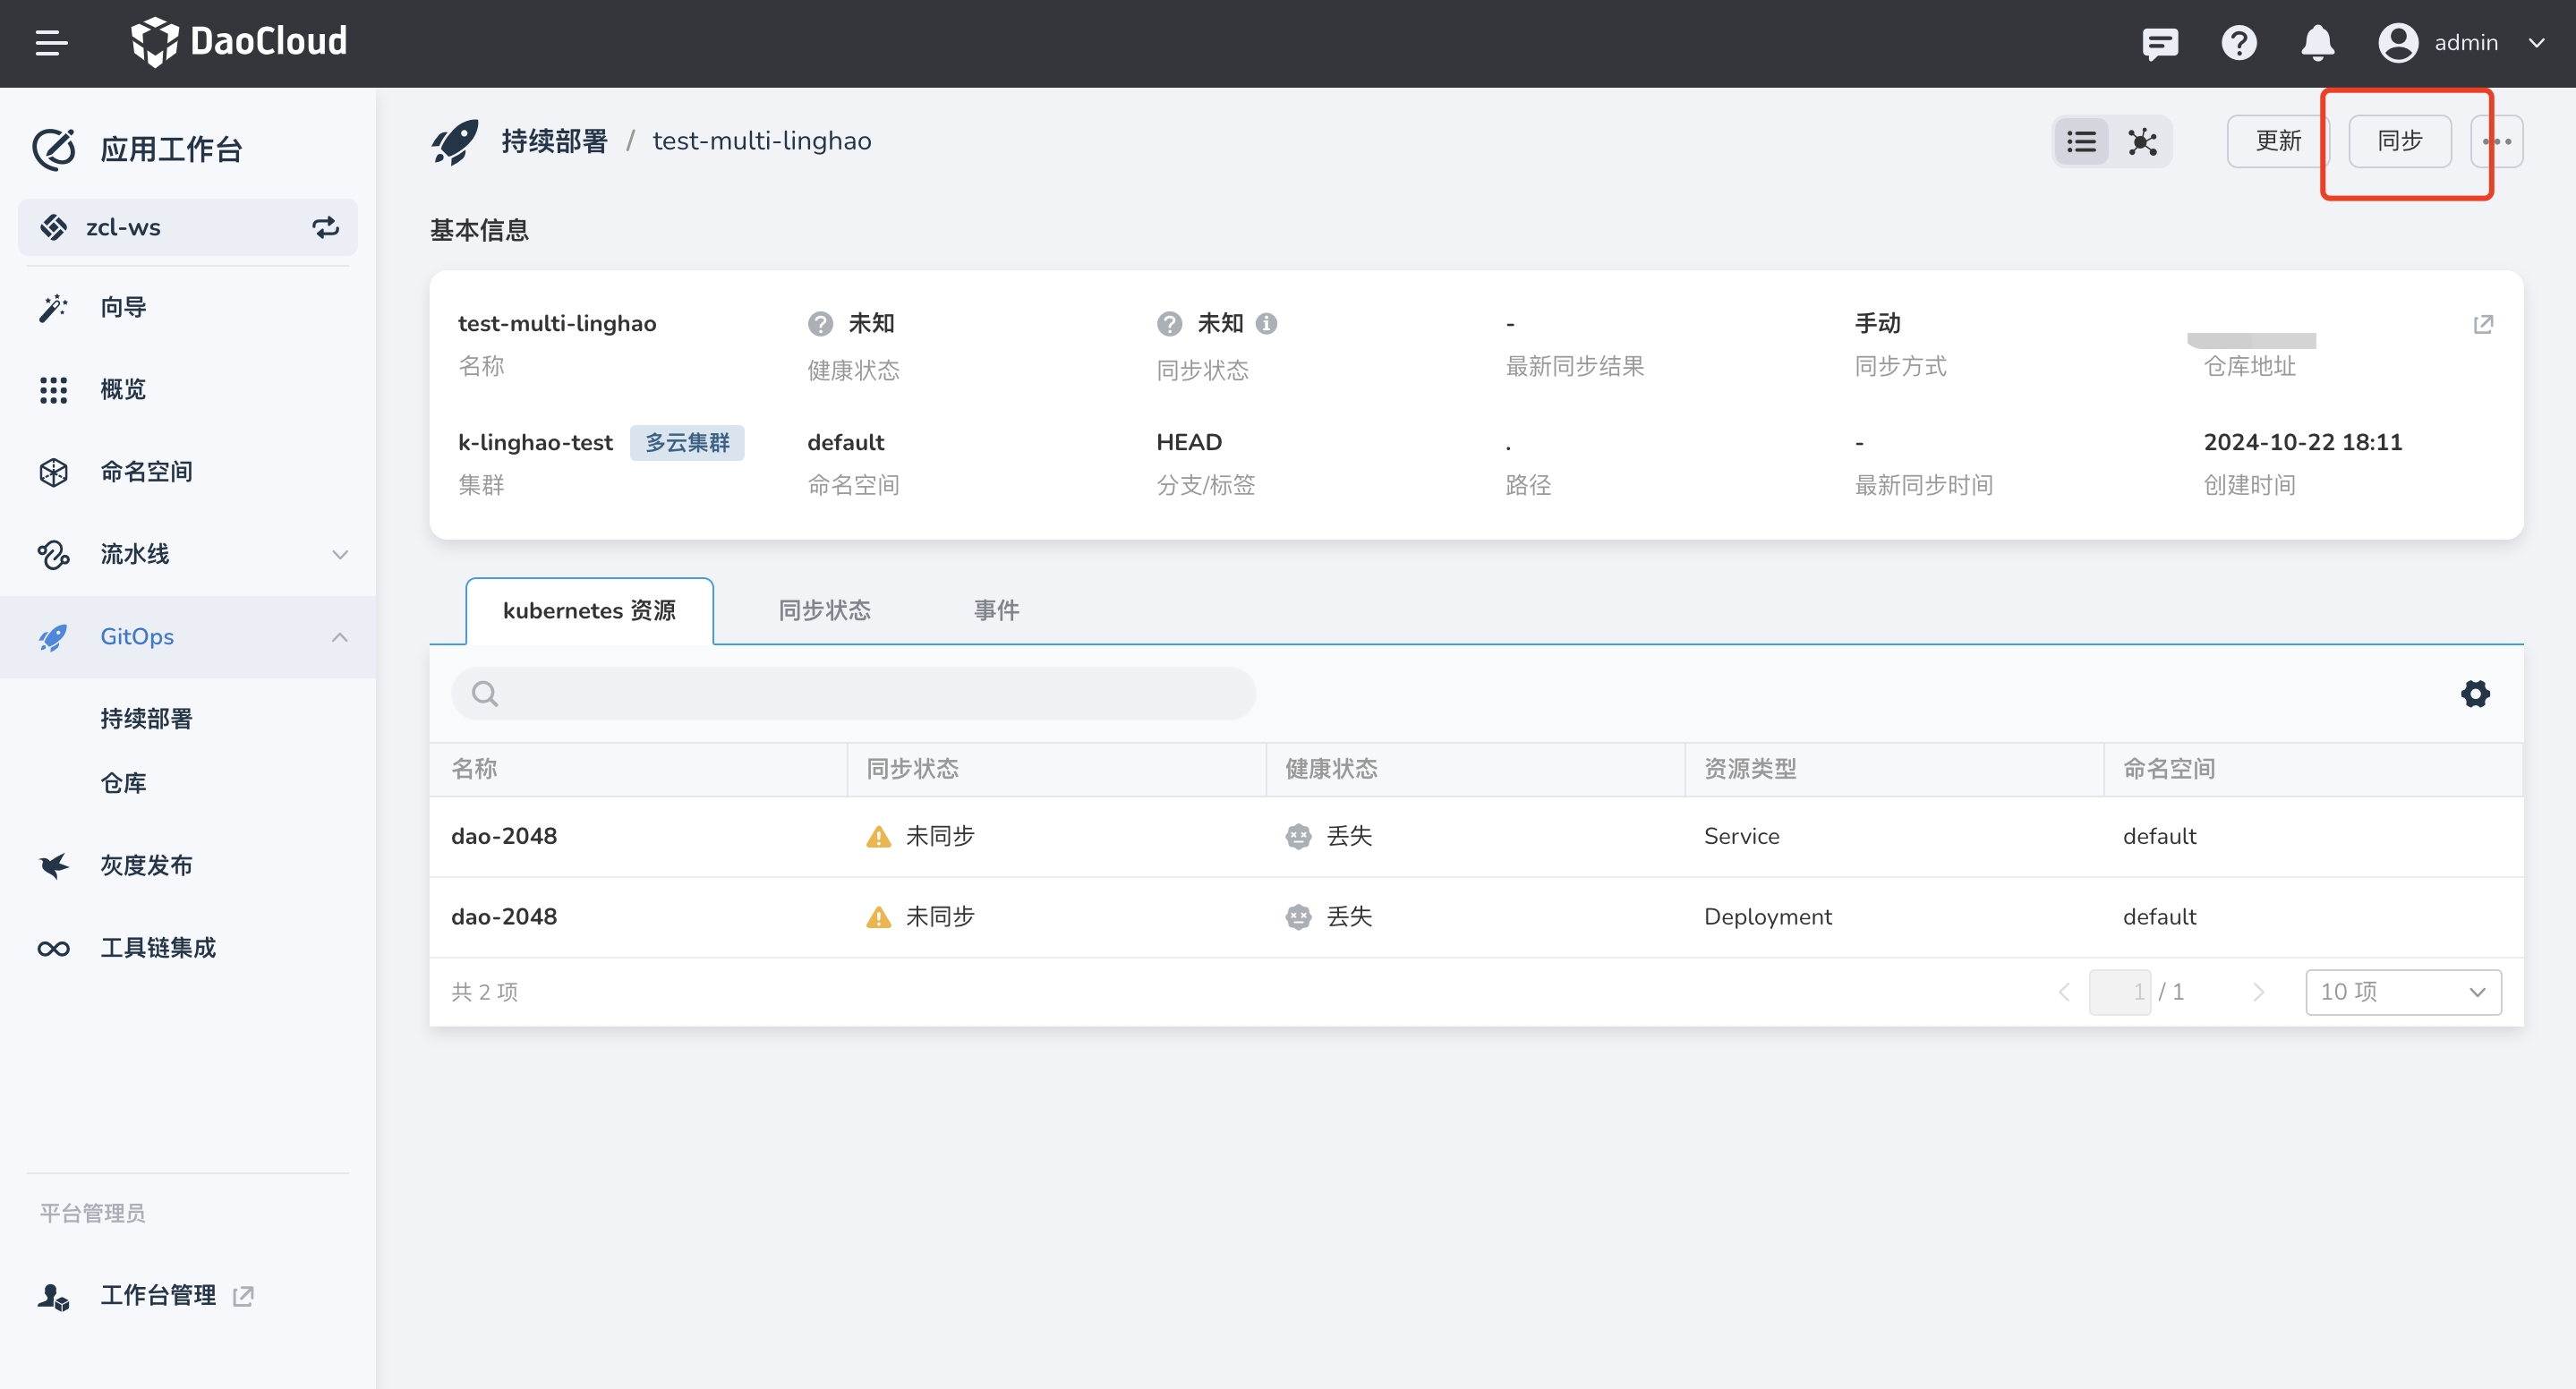Collapse sidebar with hamburger menu icon
The height and width of the screenshot is (1389, 2576).
tap(51, 43)
